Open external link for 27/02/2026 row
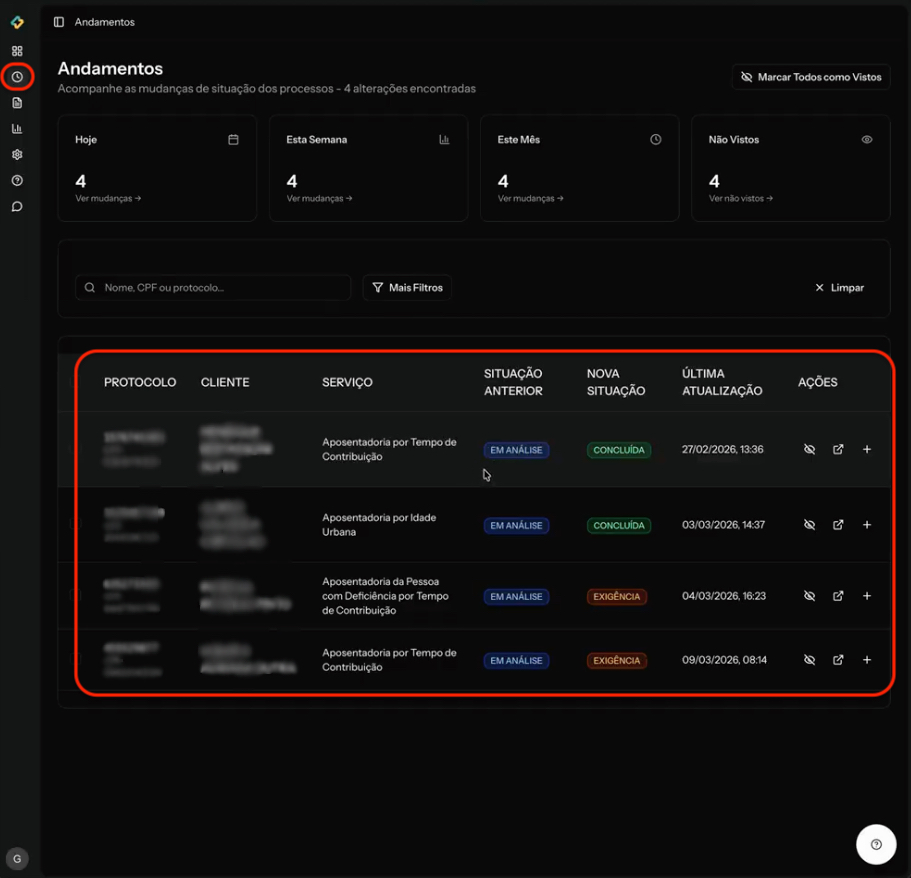Image resolution: width=911 pixels, height=878 pixels. (x=838, y=450)
